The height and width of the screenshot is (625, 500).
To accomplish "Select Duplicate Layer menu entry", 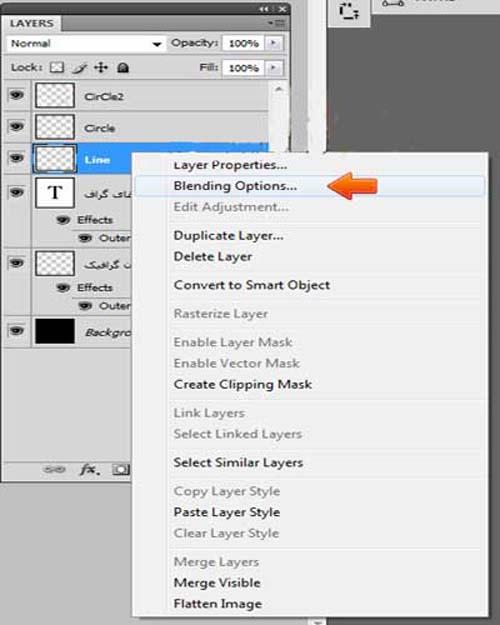I will [228, 236].
